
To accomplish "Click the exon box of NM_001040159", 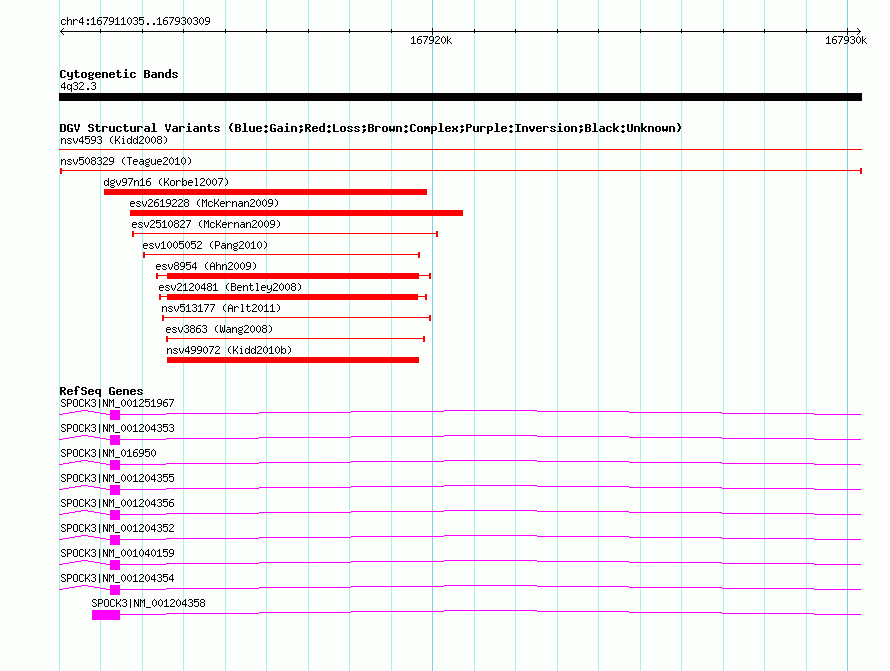I will coord(115,565).
